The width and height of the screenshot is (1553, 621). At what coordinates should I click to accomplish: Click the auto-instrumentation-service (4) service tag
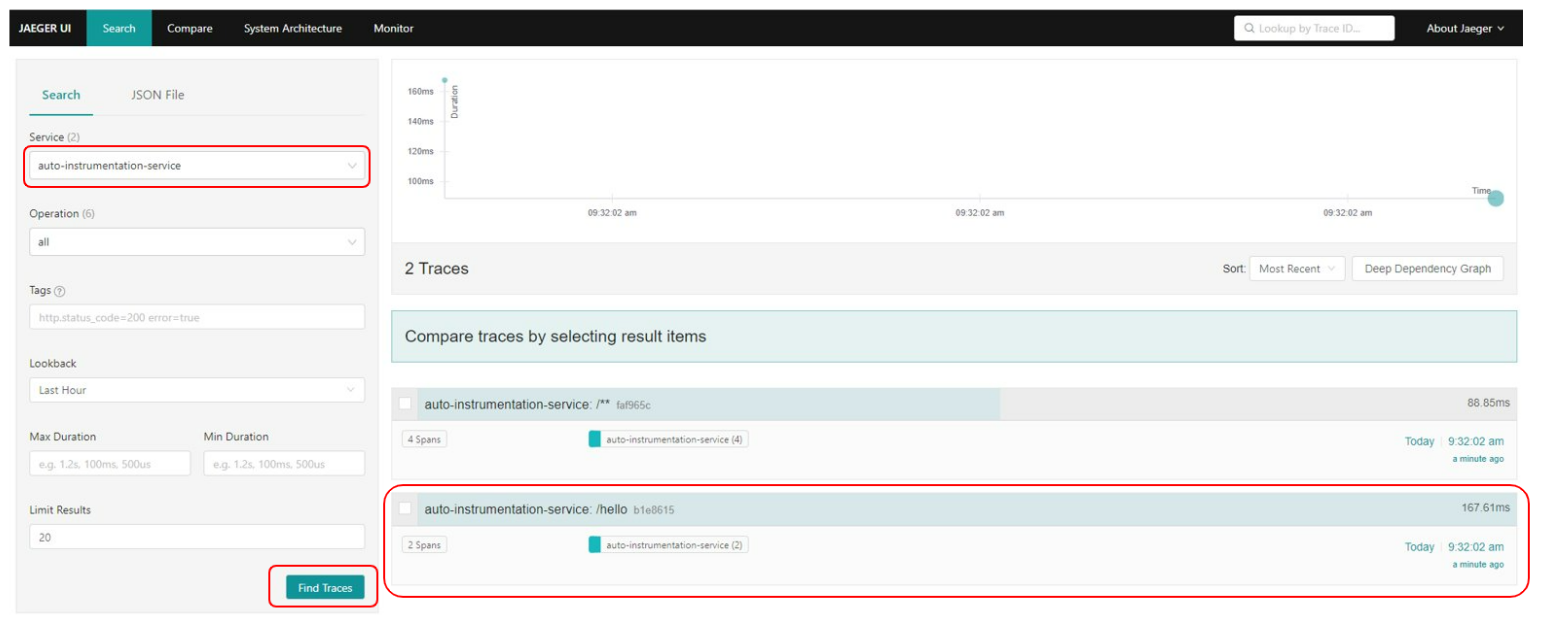pyautogui.click(x=668, y=439)
